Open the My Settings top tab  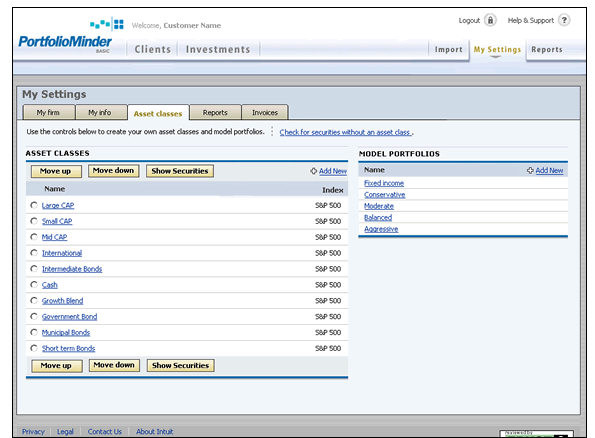tap(497, 49)
